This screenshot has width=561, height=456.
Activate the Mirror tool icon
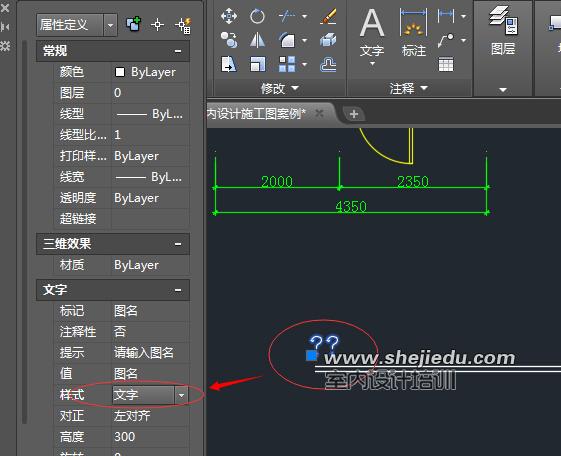(x=257, y=40)
